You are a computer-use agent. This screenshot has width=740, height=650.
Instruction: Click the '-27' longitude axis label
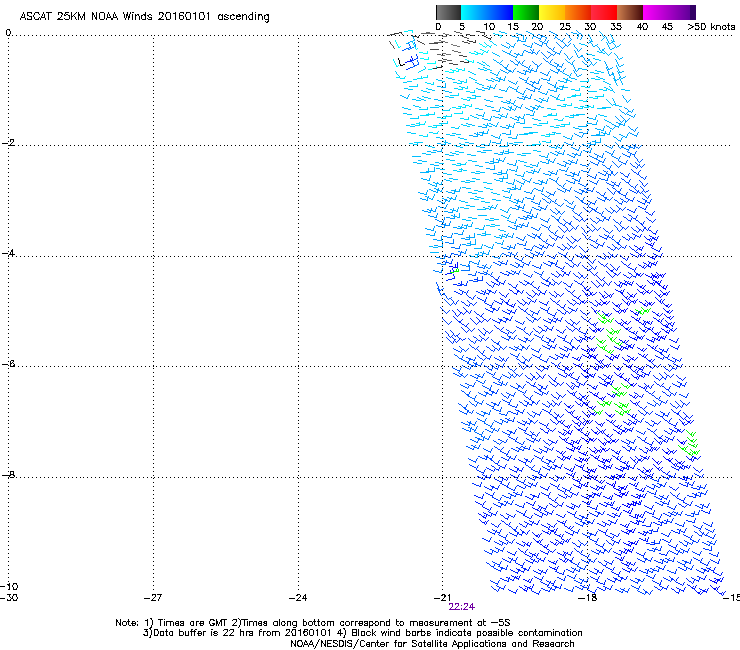[x=153, y=598]
